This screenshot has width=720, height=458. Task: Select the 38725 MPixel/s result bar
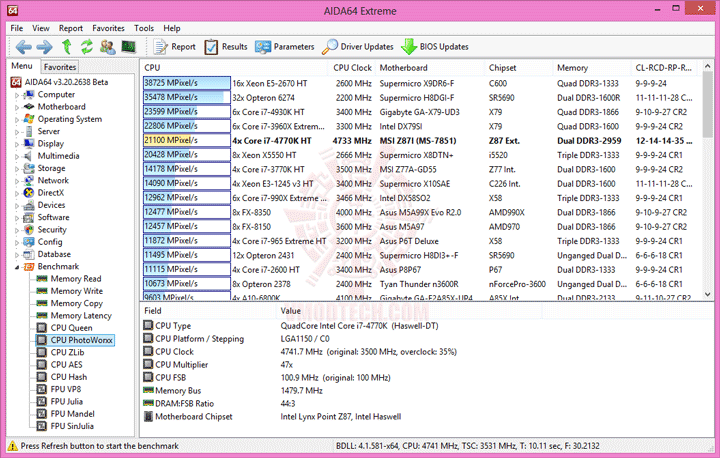click(x=186, y=83)
